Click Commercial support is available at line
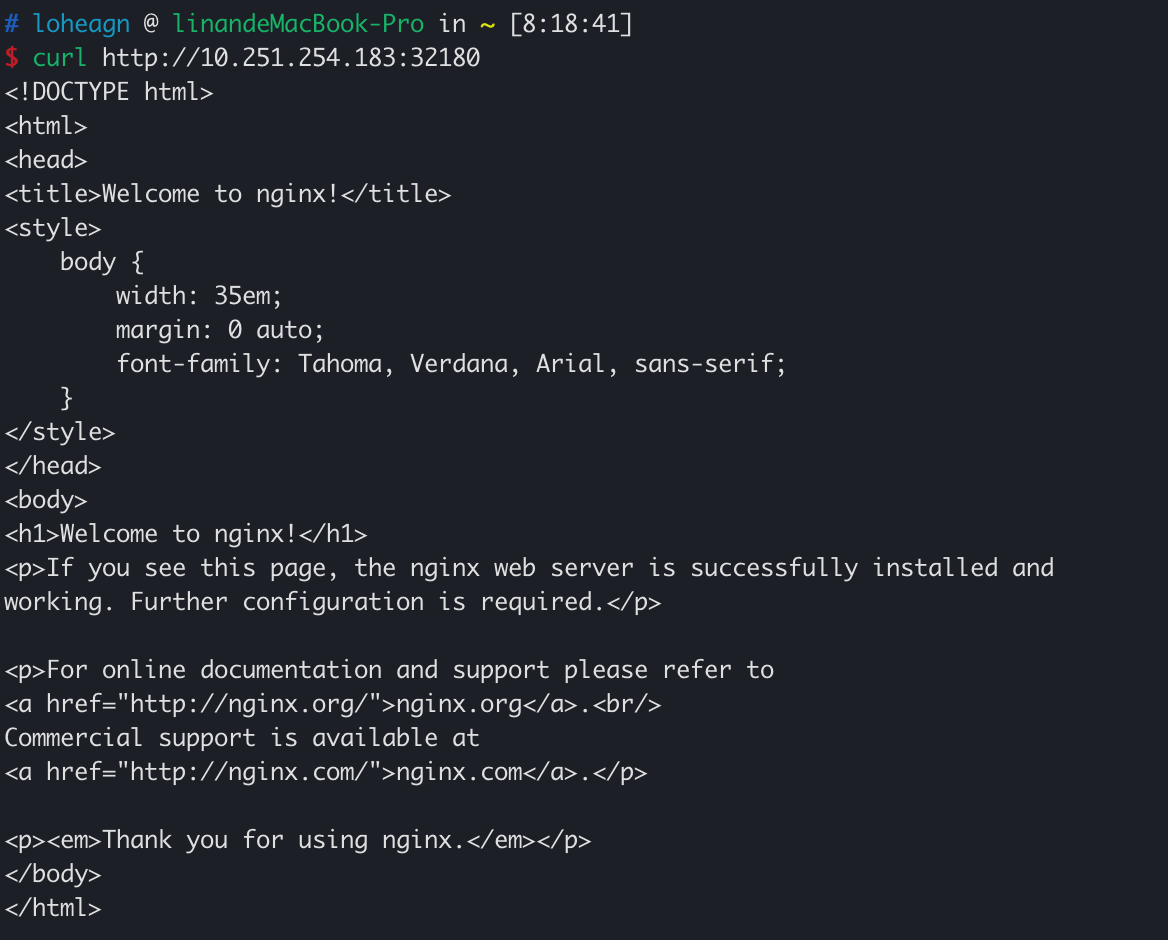The width and height of the screenshot is (1168, 940). pyautogui.click(x=242, y=738)
